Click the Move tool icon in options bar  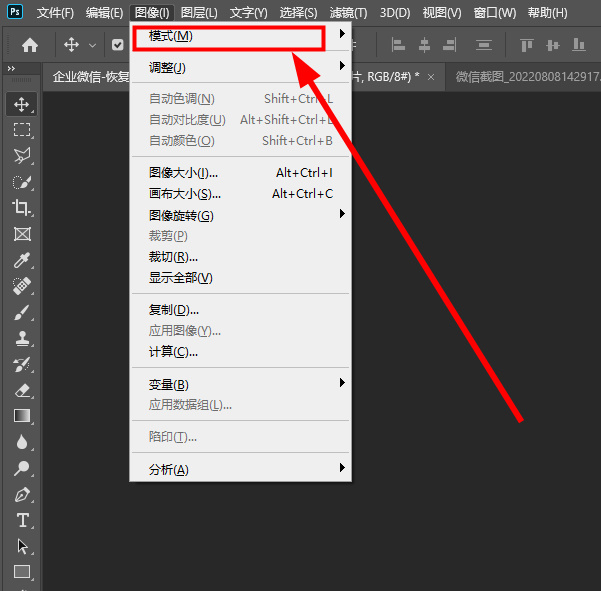(71, 45)
